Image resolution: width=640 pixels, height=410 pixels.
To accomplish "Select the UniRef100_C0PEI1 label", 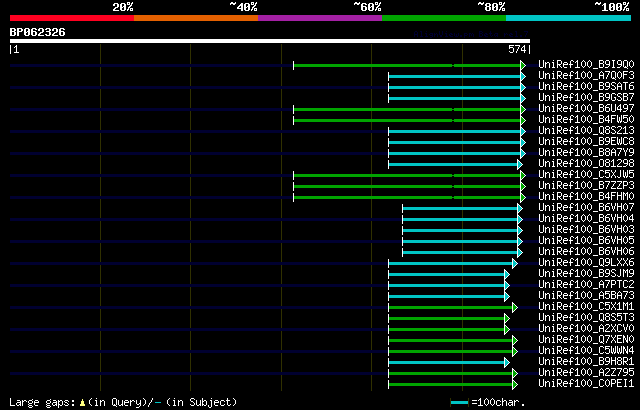I will point(586,384).
